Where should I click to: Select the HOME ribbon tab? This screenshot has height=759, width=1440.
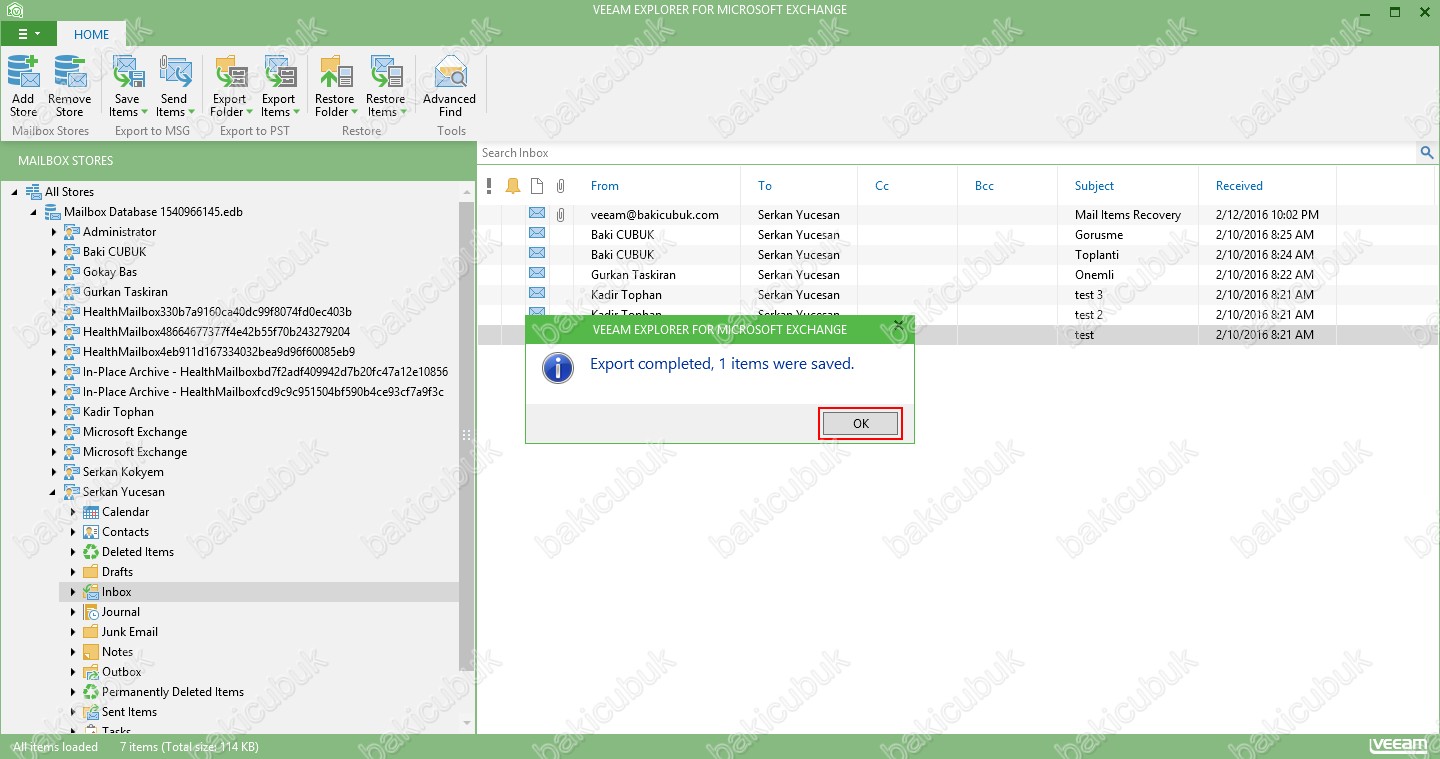[91, 34]
